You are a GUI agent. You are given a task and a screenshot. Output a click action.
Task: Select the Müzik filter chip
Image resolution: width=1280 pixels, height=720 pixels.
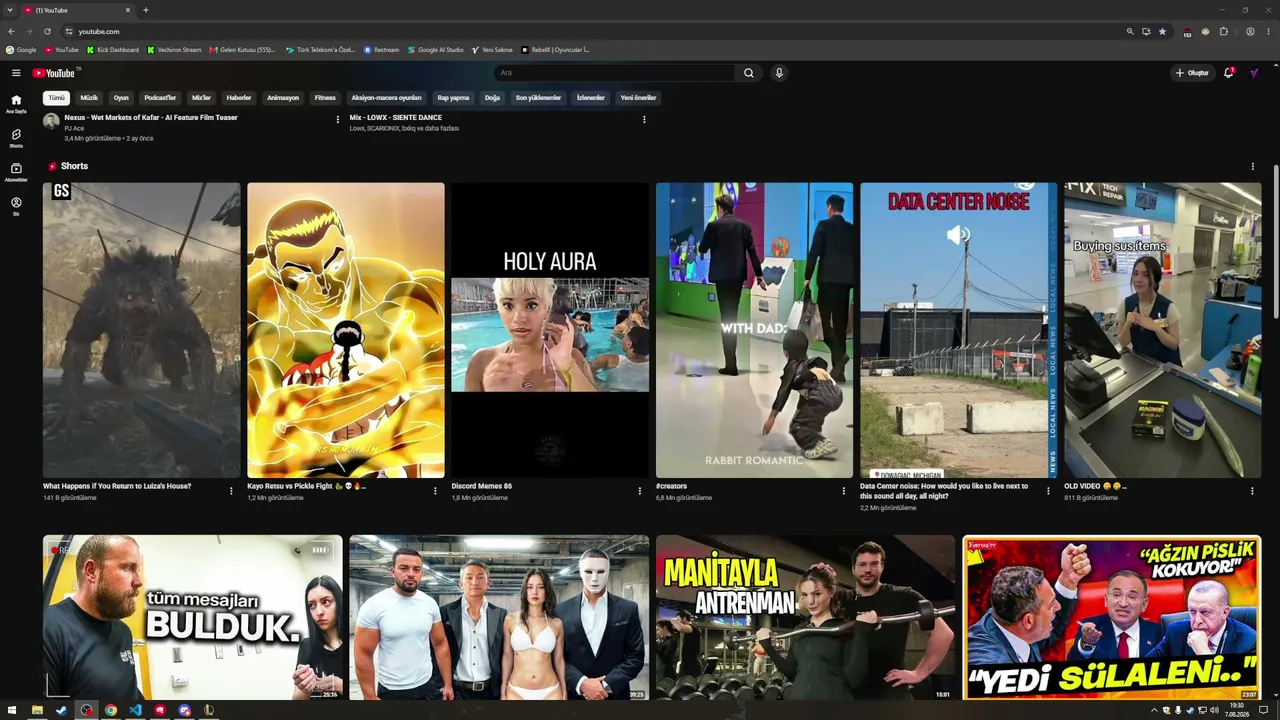coord(89,98)
